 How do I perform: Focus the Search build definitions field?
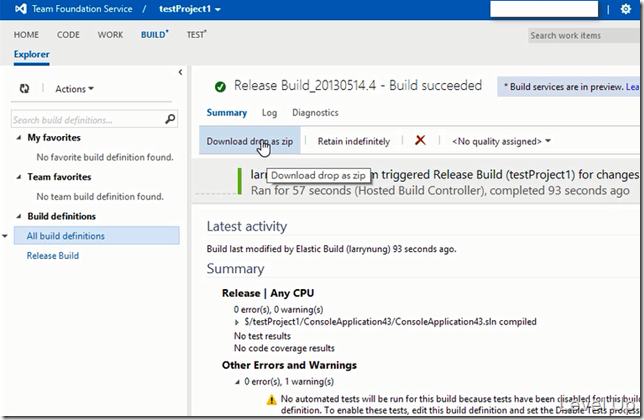pyautogui.click(x=87, y=120)
